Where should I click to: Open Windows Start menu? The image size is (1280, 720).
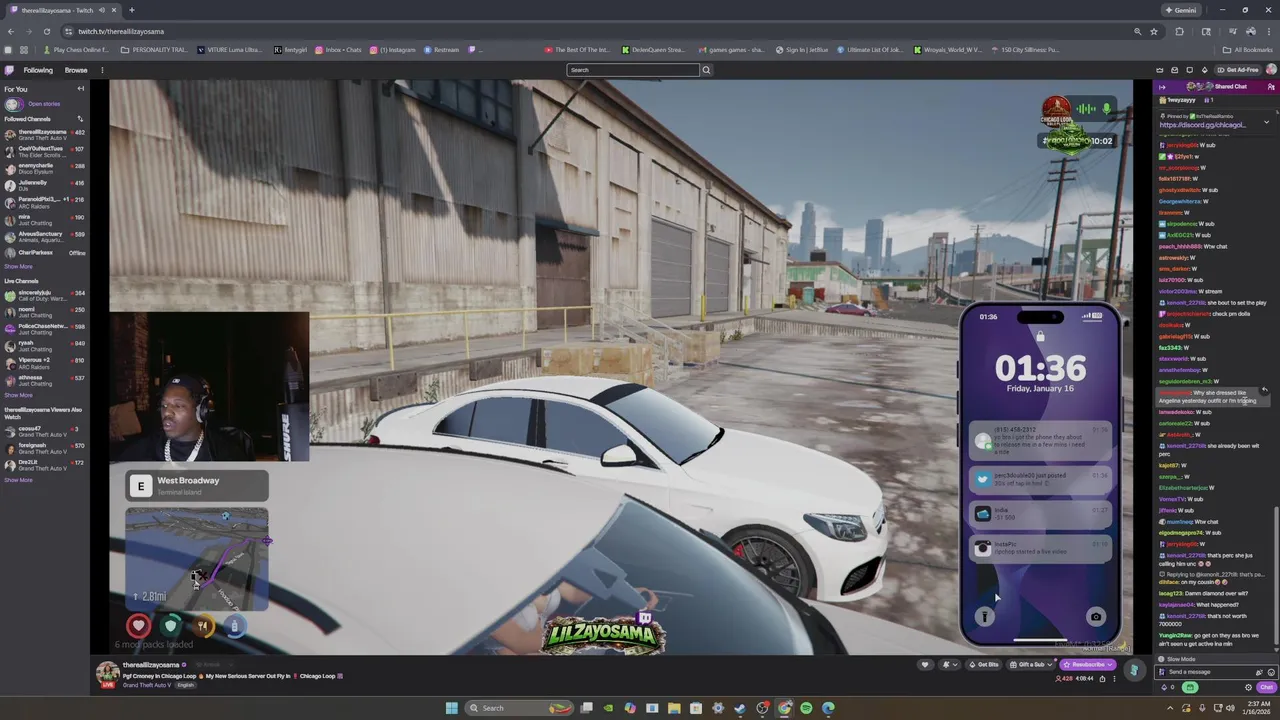point(451,708)
